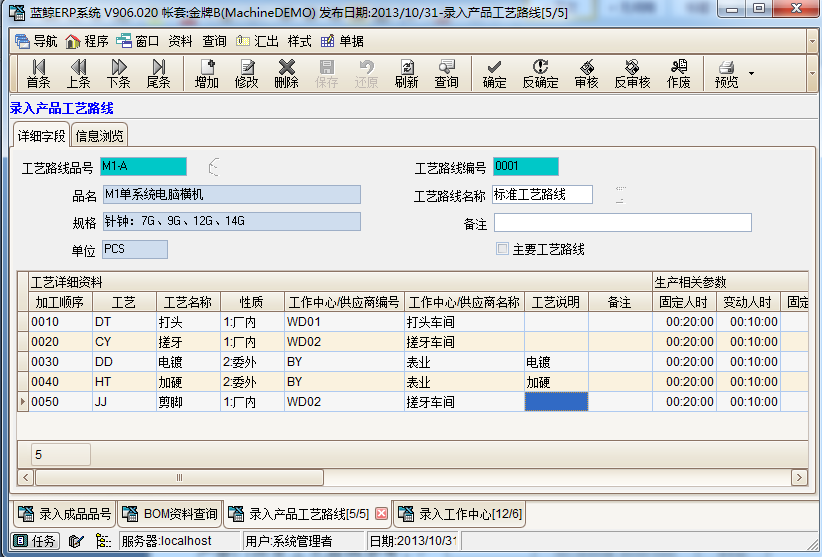This screenshot has width=822, height=557.
Task: Click the grid horizontal scrollbar thumb
Action: [179, 477]
